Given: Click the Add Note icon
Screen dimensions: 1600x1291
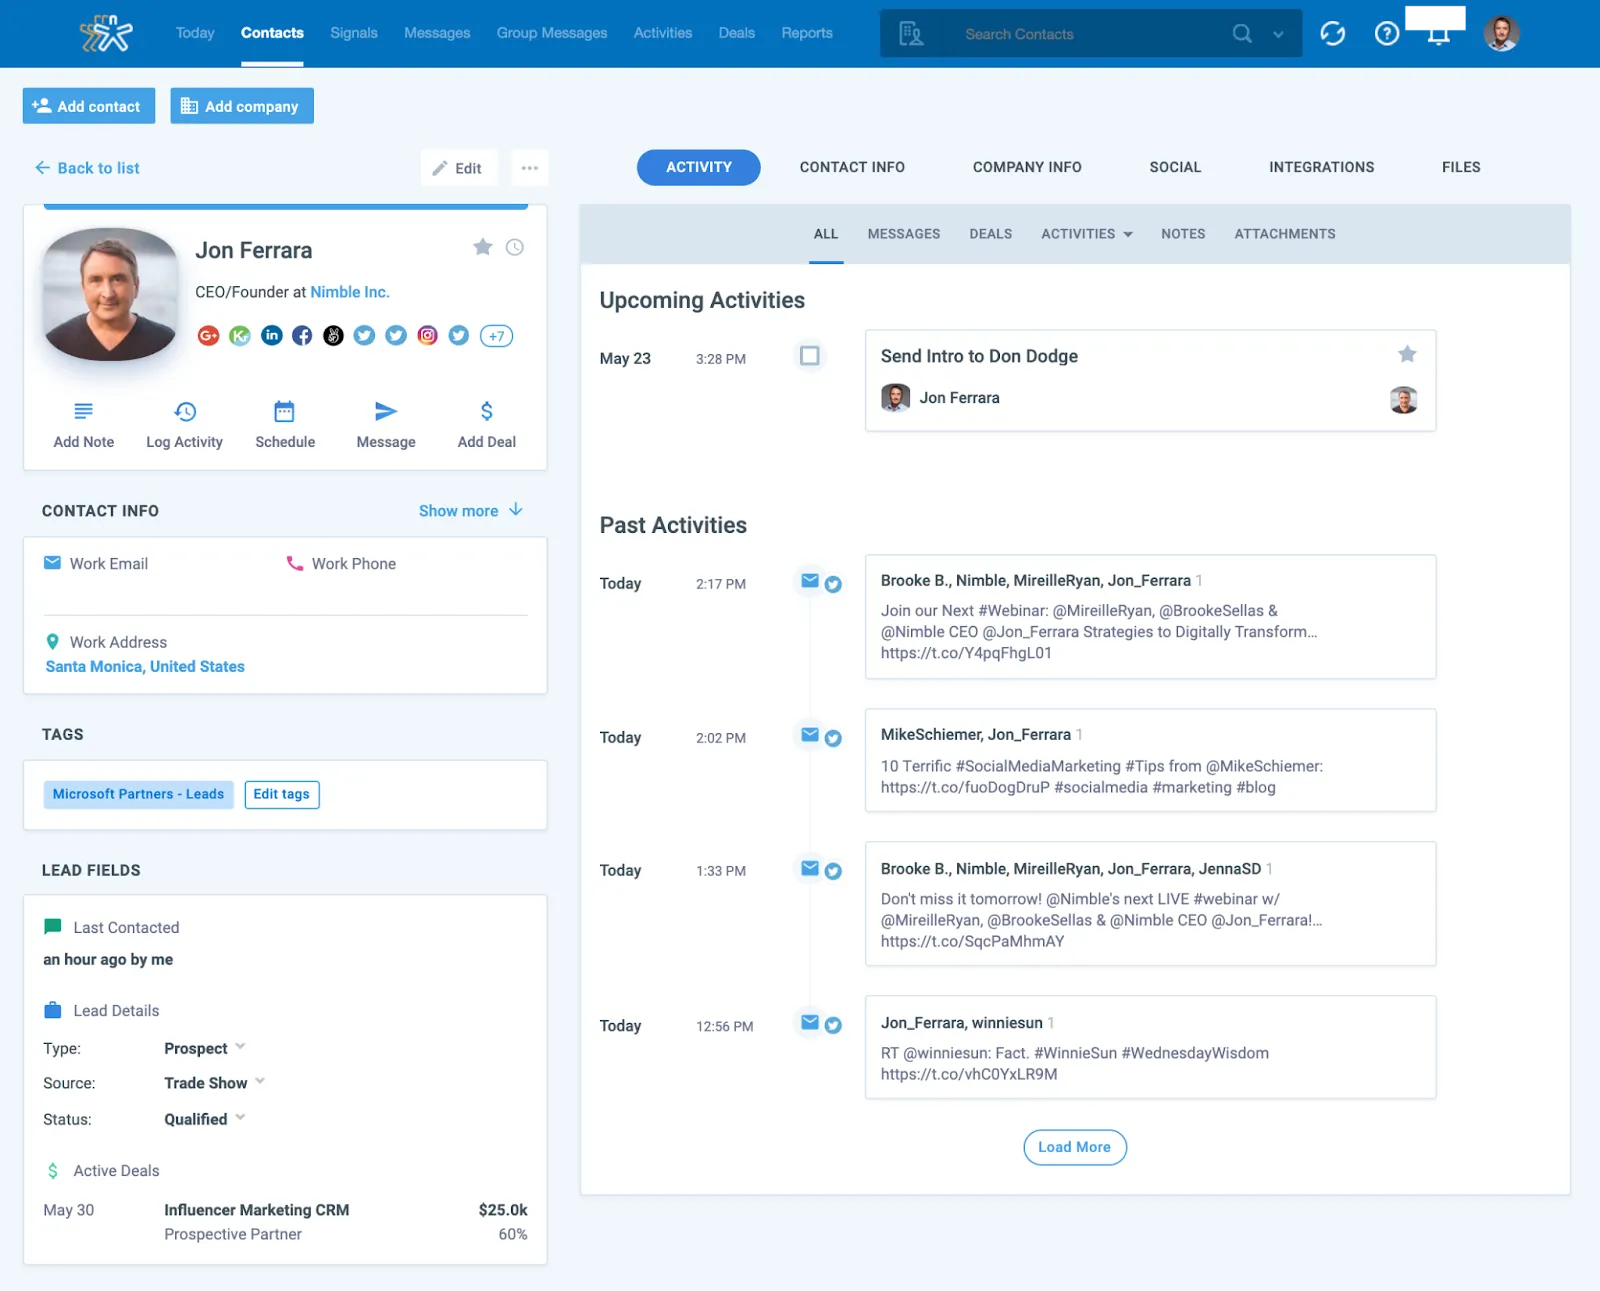Looking at the screenshot, I should point(84,411).
